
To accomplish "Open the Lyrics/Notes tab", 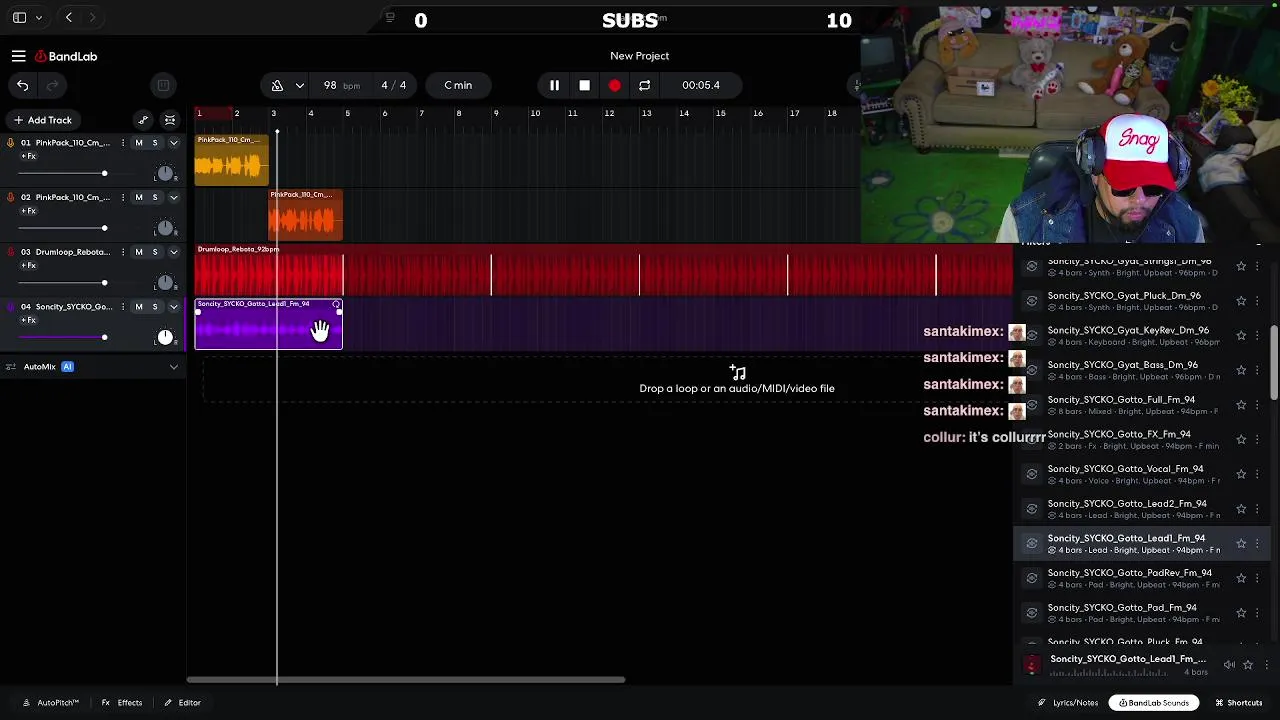I will pos(1067,703).
